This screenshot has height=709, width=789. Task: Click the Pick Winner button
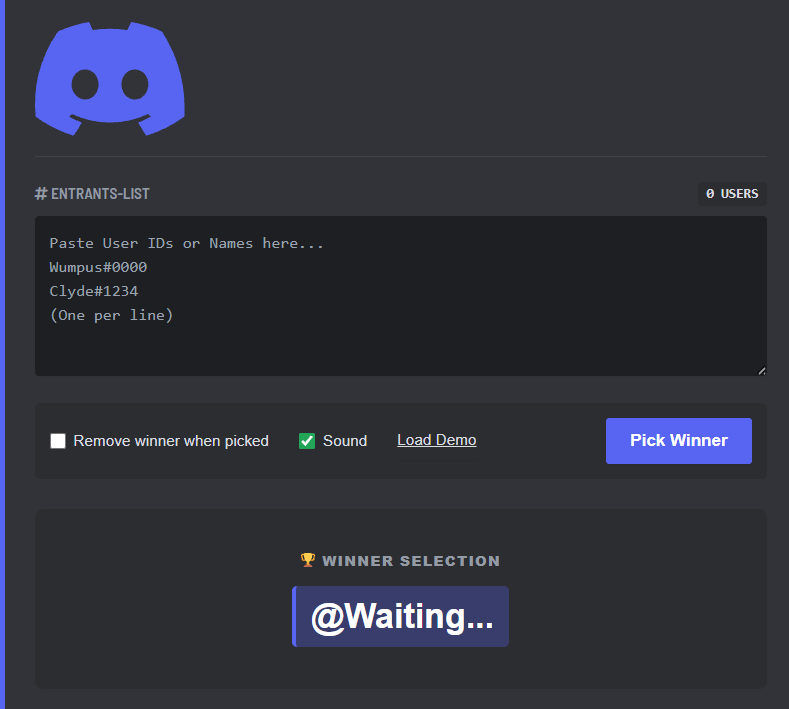tap(679, 441)
